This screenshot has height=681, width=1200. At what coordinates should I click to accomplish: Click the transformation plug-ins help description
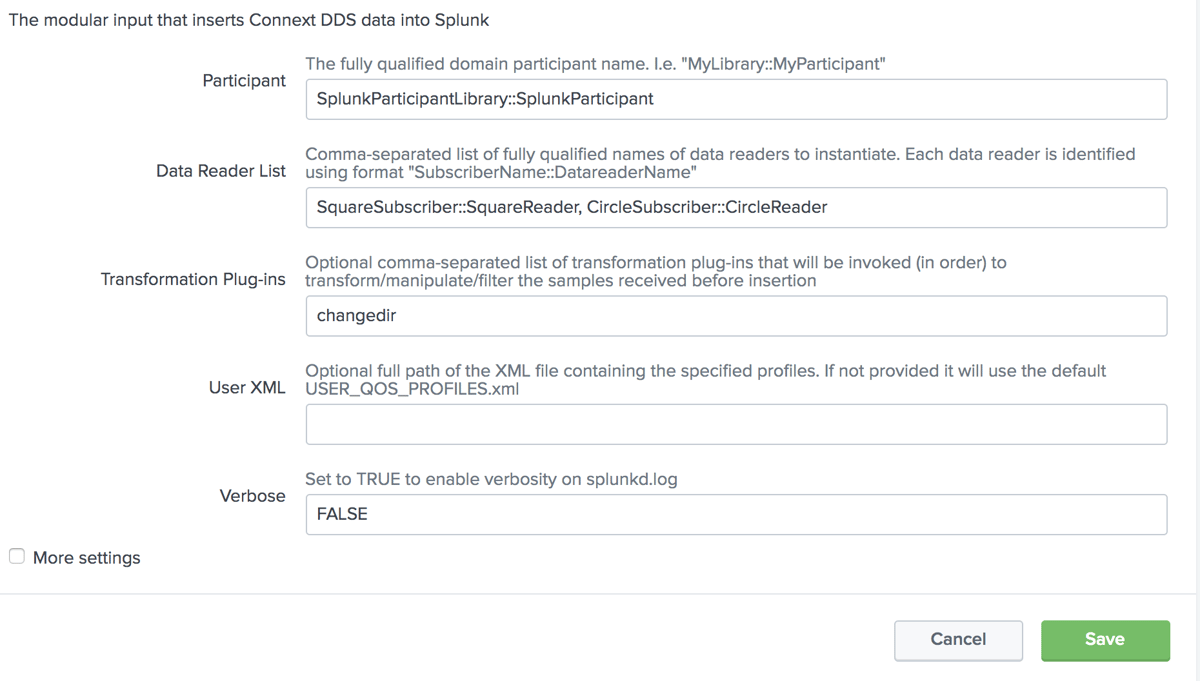(x=656, y=272)
